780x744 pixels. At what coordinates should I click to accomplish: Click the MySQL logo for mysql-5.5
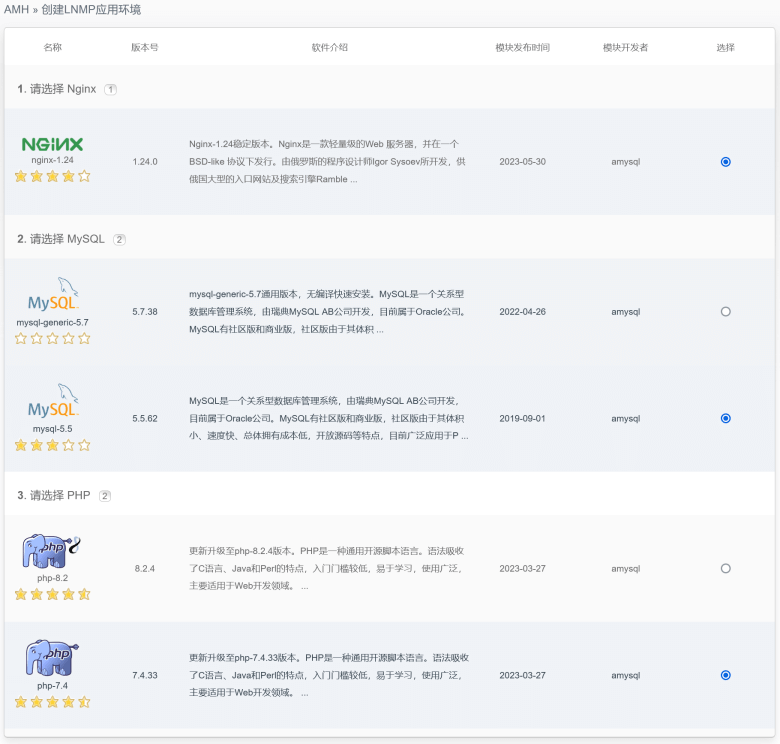tap(53, 400)
